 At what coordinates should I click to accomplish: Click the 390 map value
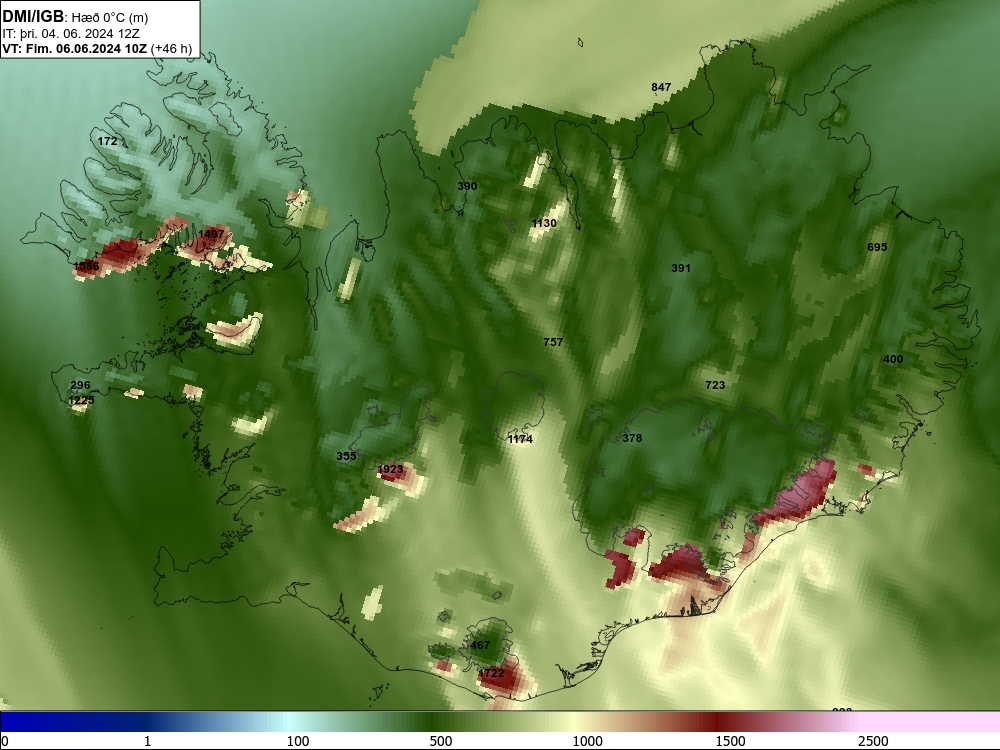(467, 186)
